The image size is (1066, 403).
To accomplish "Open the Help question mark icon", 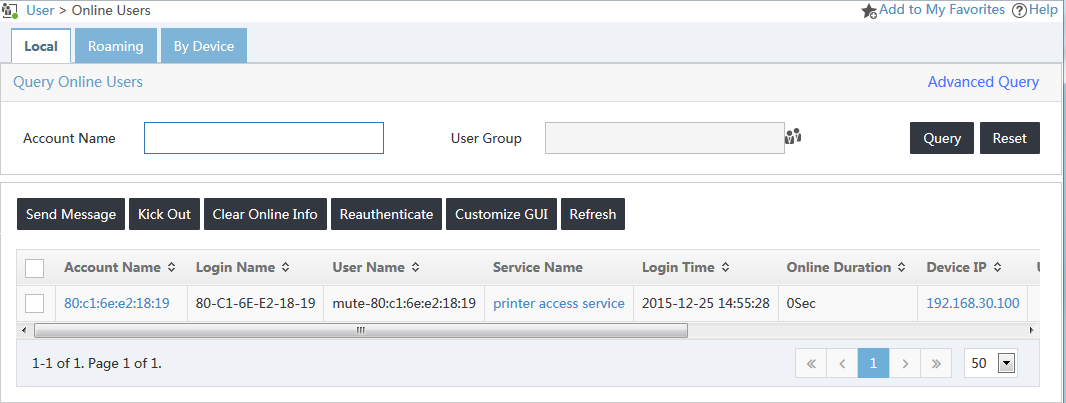I will (x=1019, y=10).
